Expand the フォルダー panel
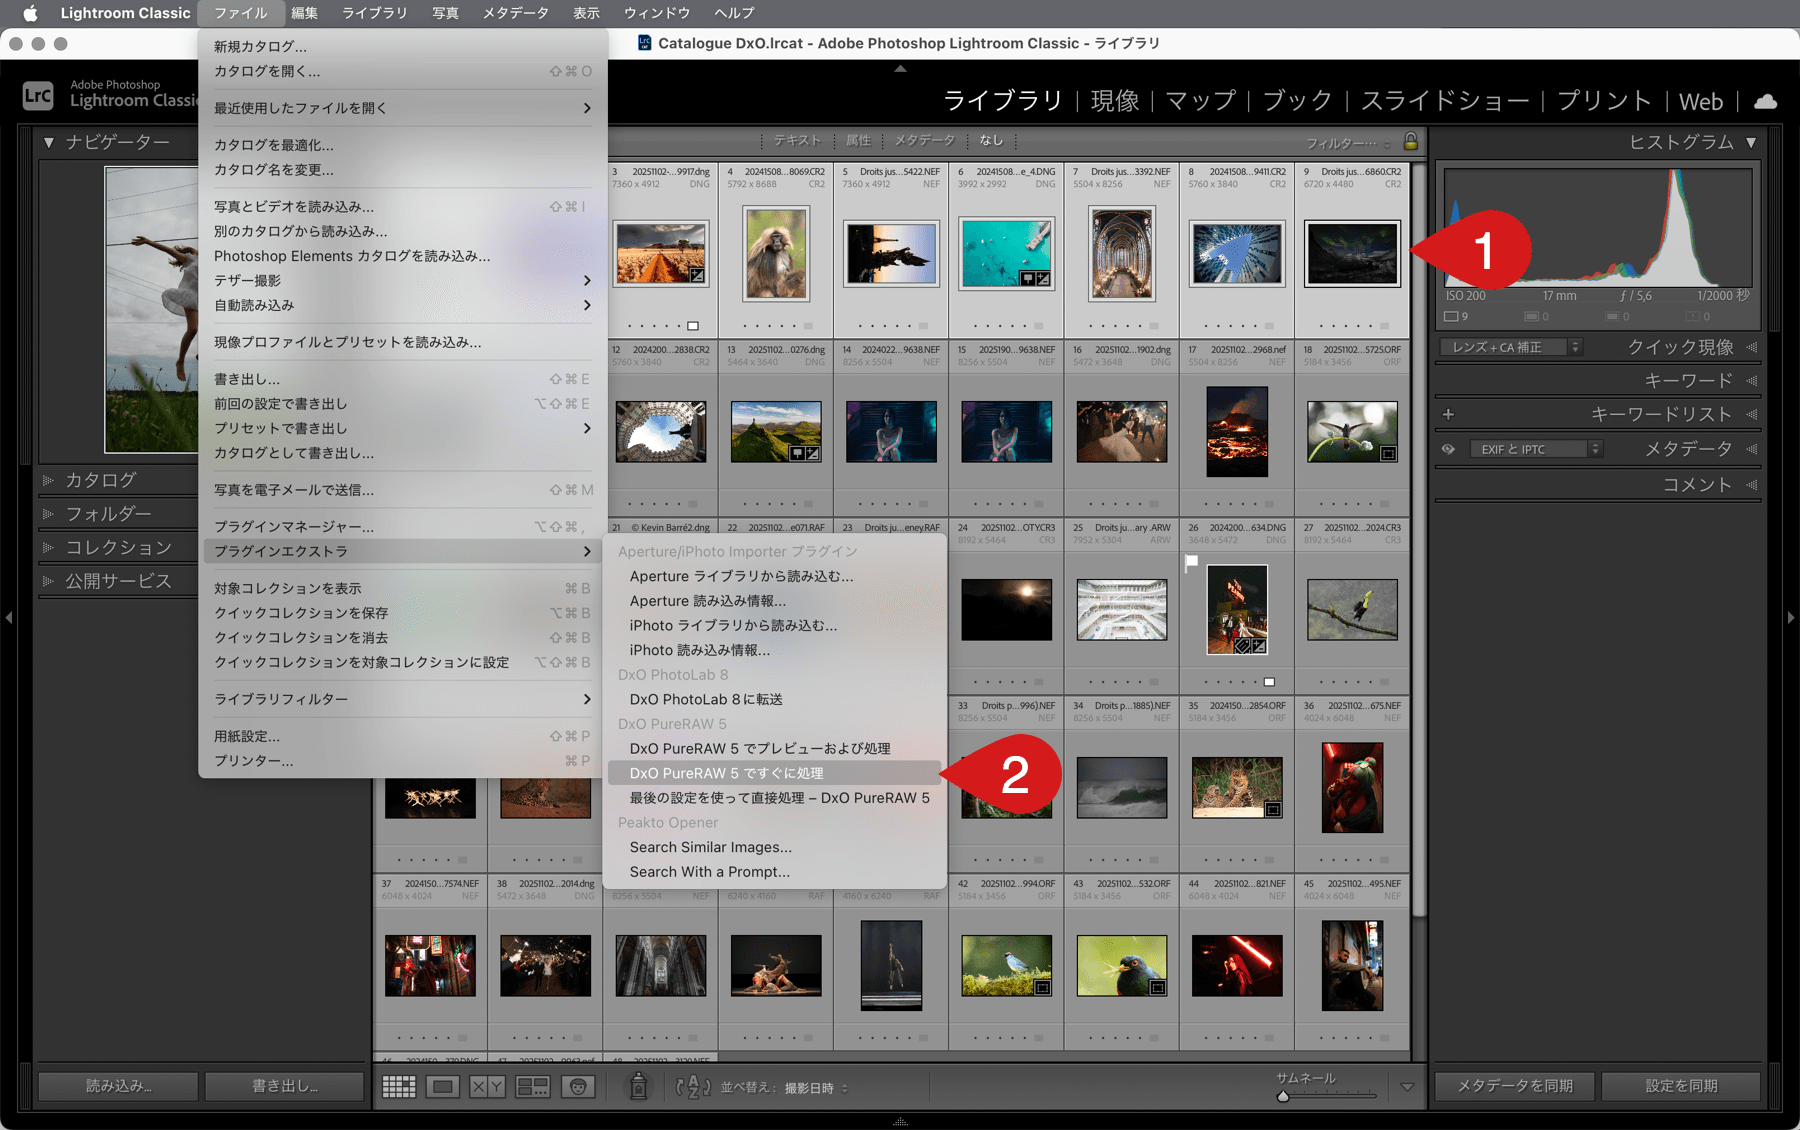The height and width of the screenshot is (1130, 1800). pyautogui.click(x=48, y=514)
